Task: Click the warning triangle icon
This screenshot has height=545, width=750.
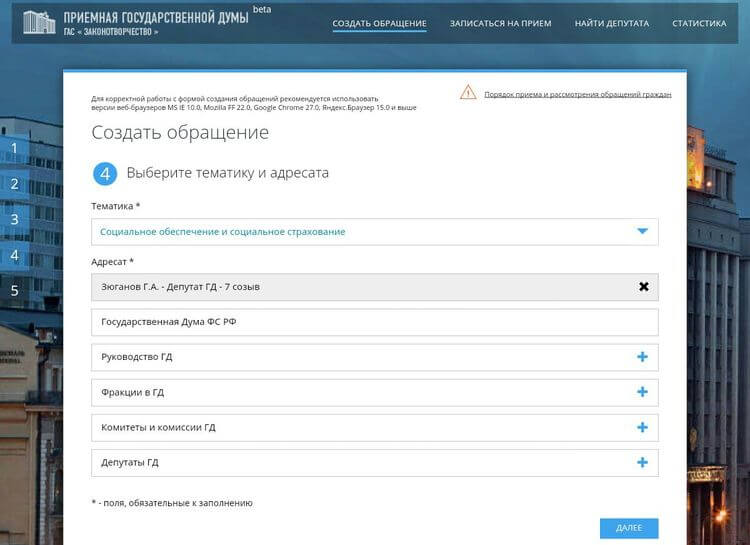Action: tap(468, 93)
